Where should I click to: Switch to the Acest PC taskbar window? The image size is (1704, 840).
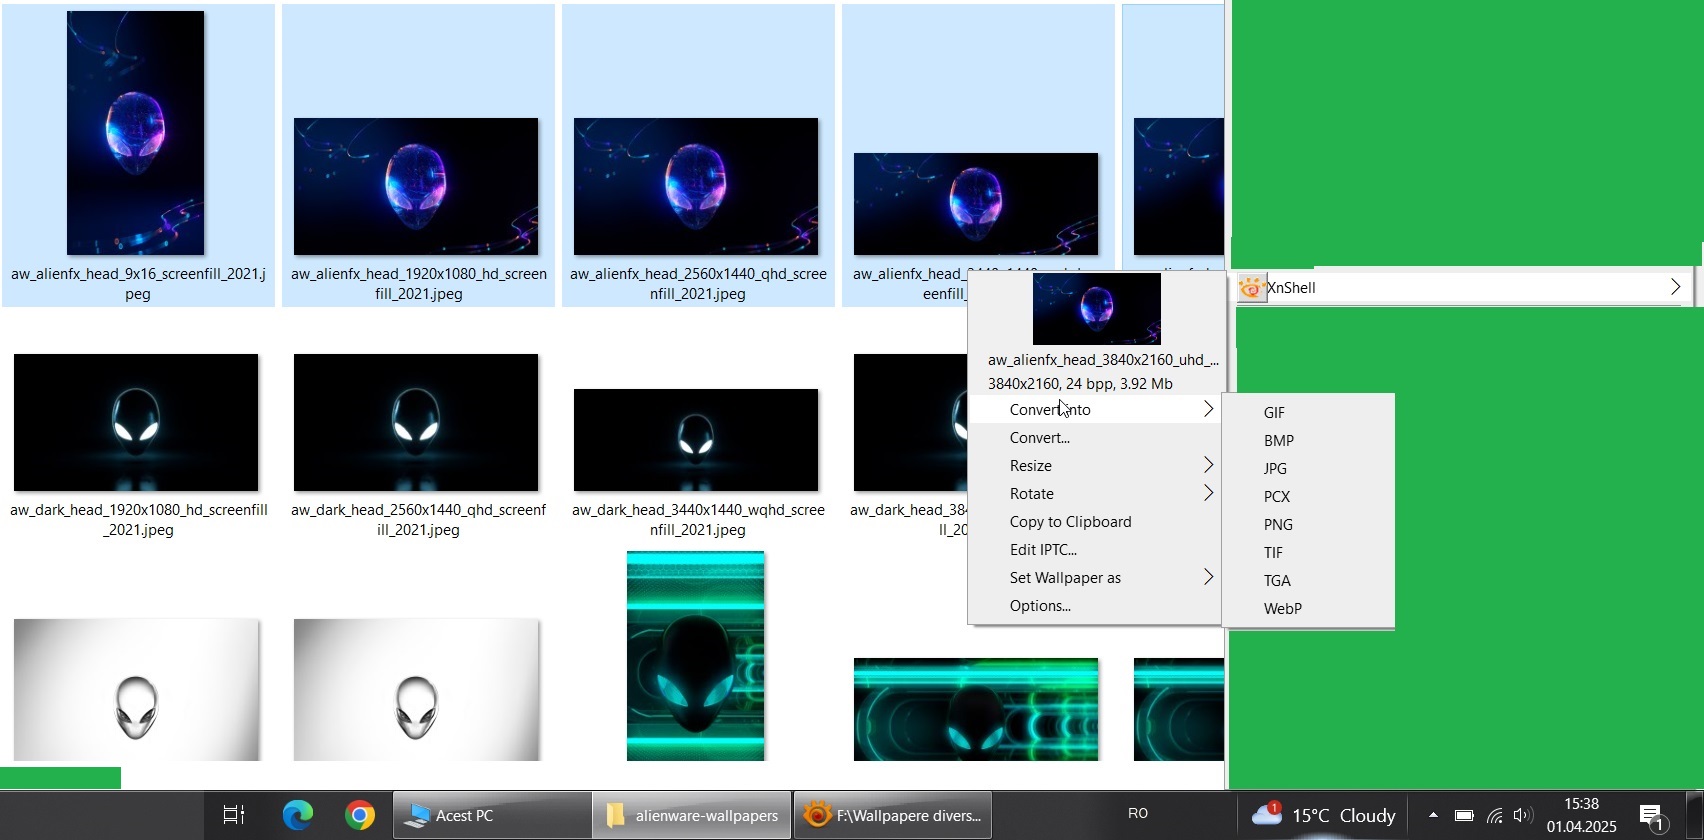point(491,815)
